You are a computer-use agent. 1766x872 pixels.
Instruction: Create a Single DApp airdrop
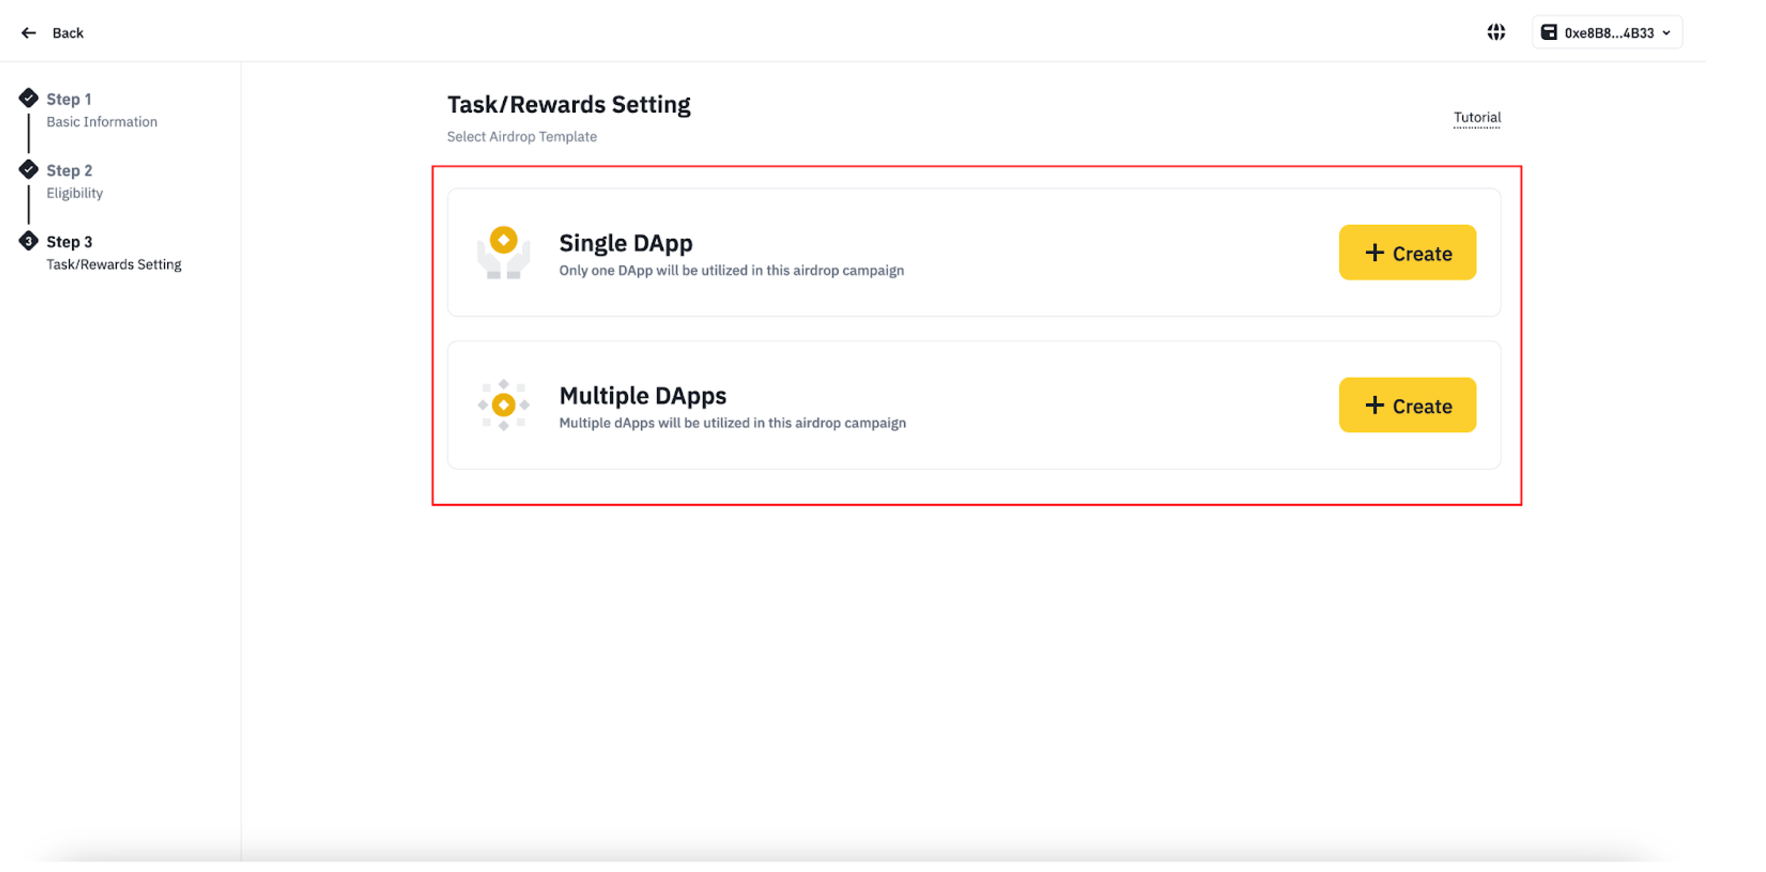pyautogui.click(x=1406, y=253)
